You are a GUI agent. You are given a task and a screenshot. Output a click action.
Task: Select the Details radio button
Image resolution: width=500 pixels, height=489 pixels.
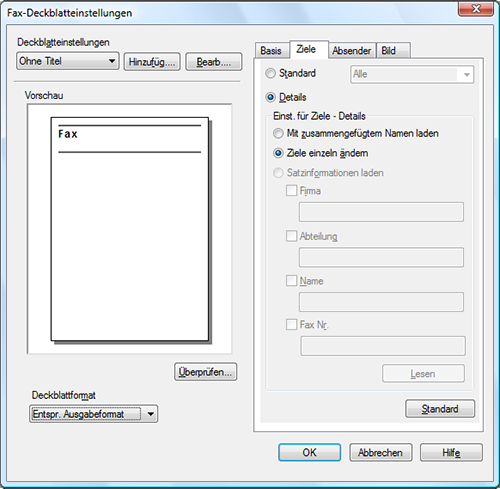(x=270, y=97)
